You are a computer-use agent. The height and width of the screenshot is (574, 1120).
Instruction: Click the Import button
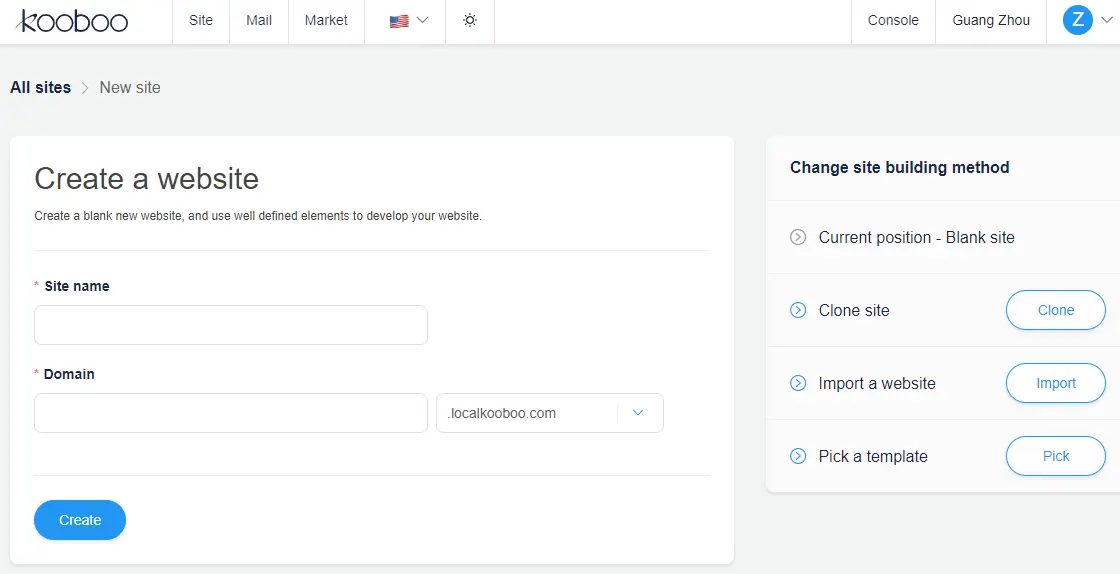point(1055,383)
